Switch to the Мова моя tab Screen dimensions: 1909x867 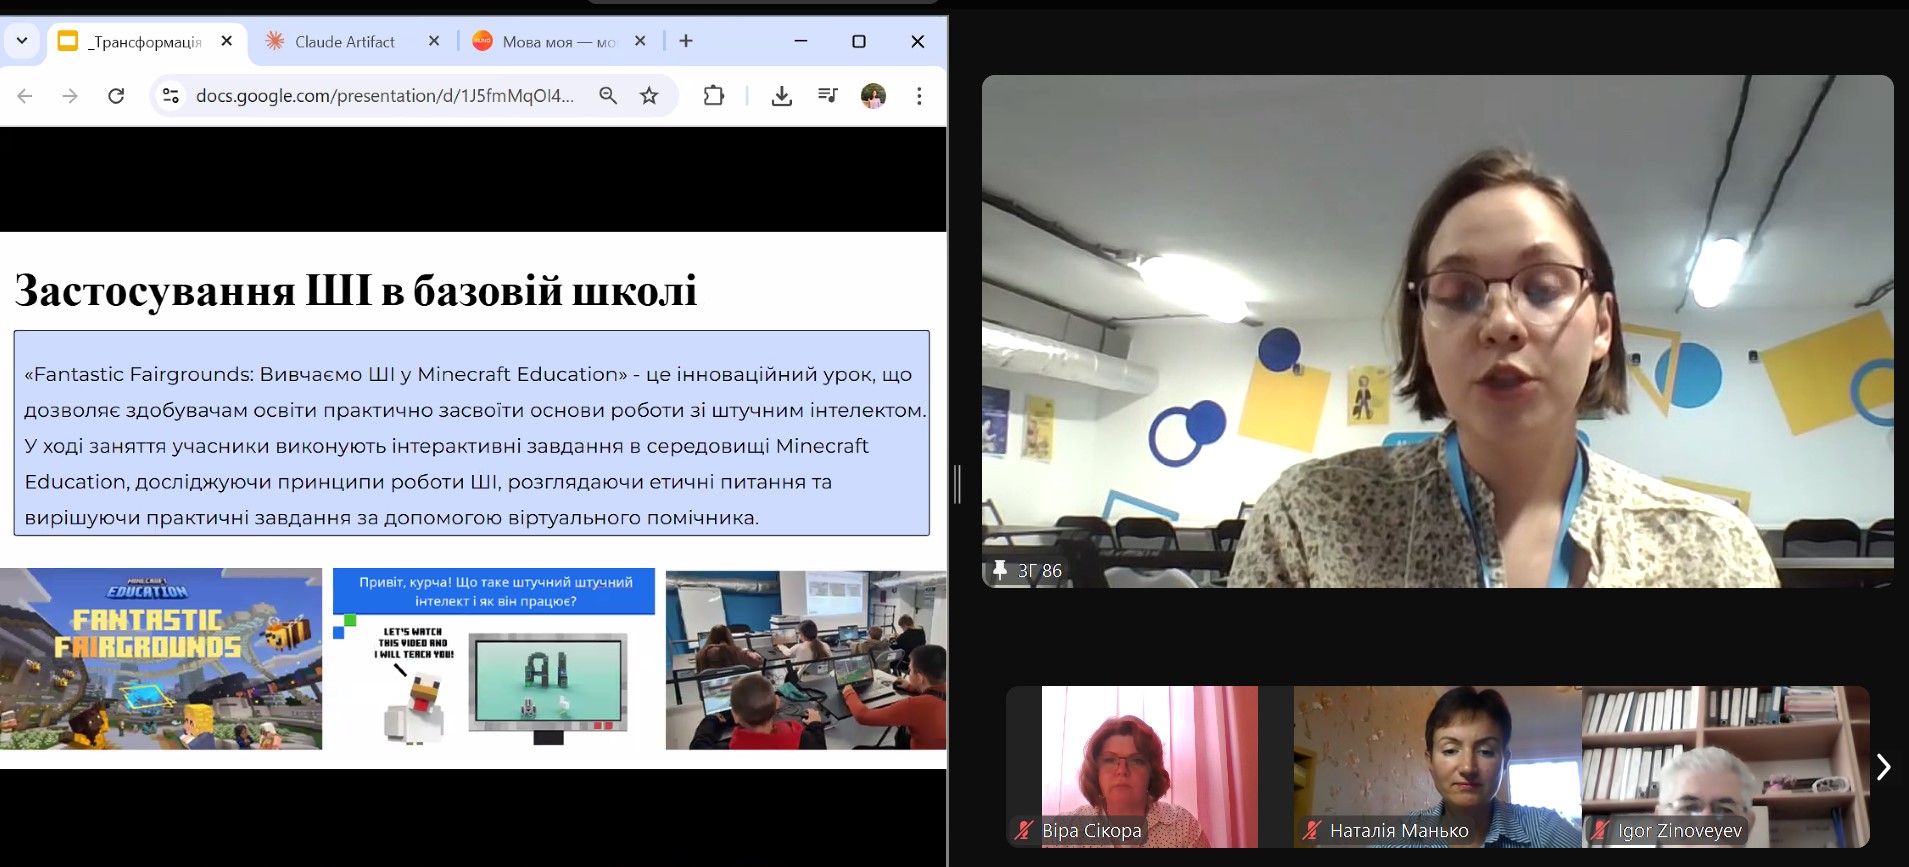click(558, 41)
